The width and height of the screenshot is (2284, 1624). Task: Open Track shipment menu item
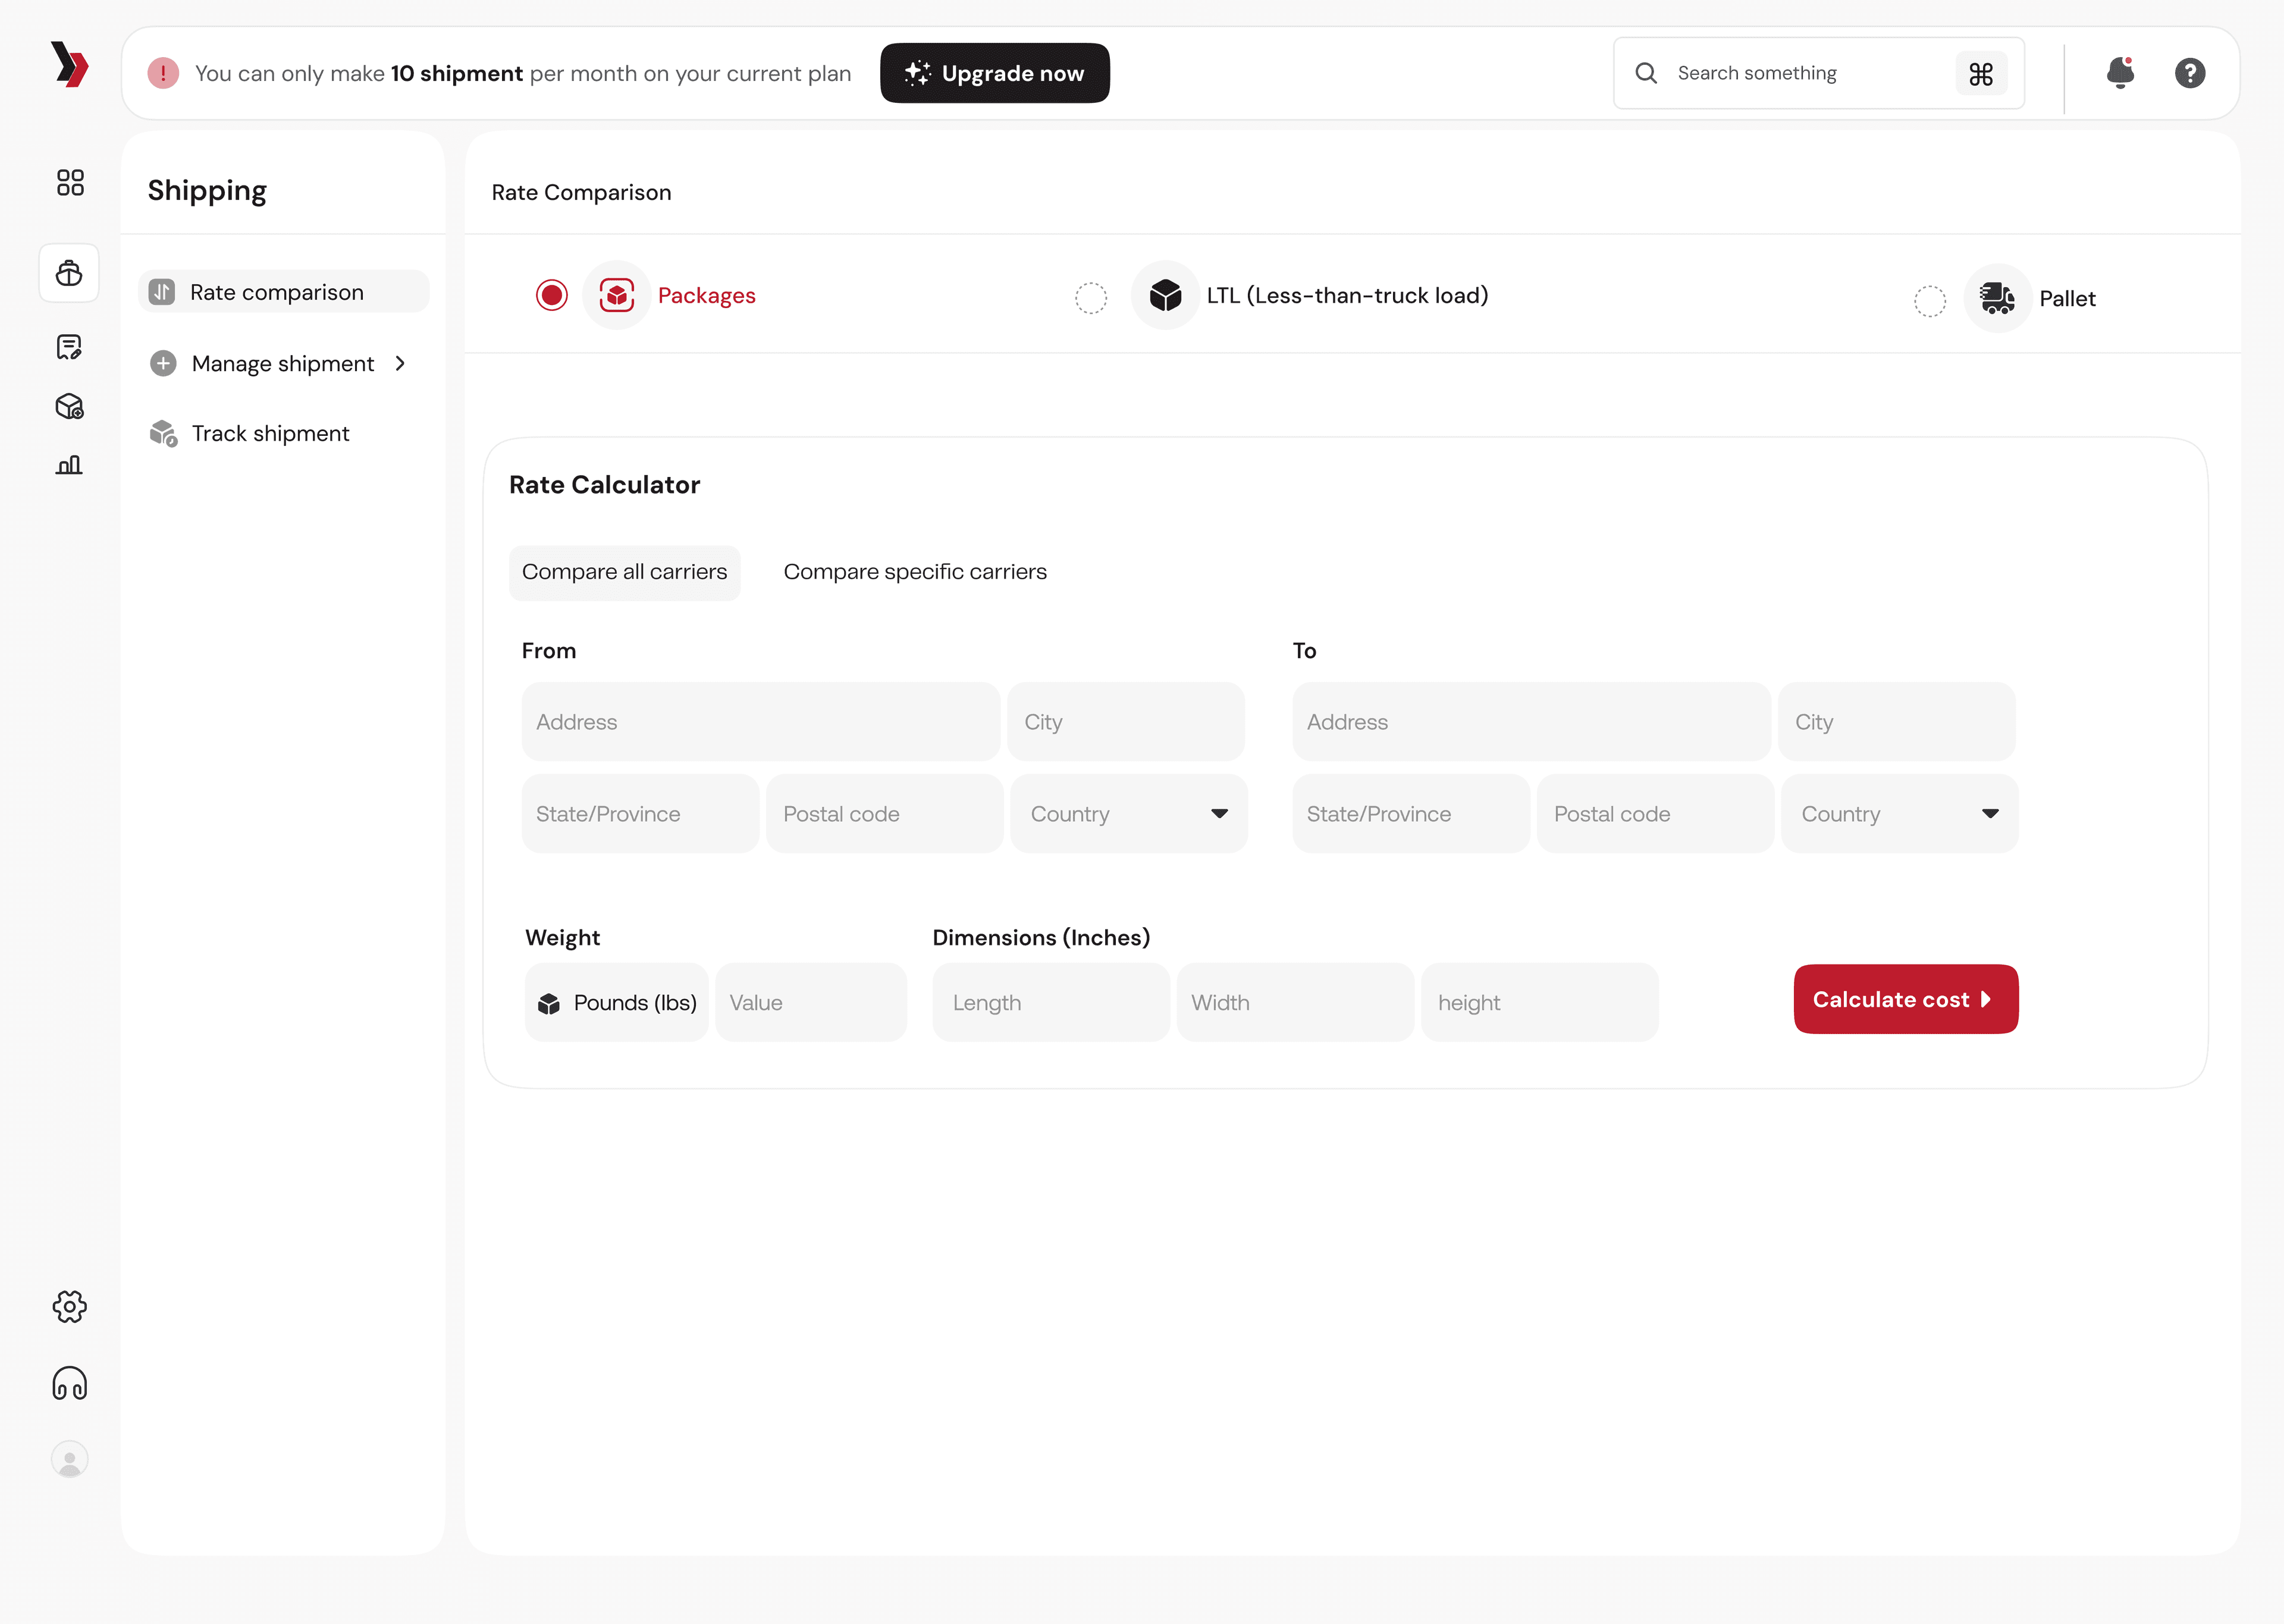click(270, 433)
